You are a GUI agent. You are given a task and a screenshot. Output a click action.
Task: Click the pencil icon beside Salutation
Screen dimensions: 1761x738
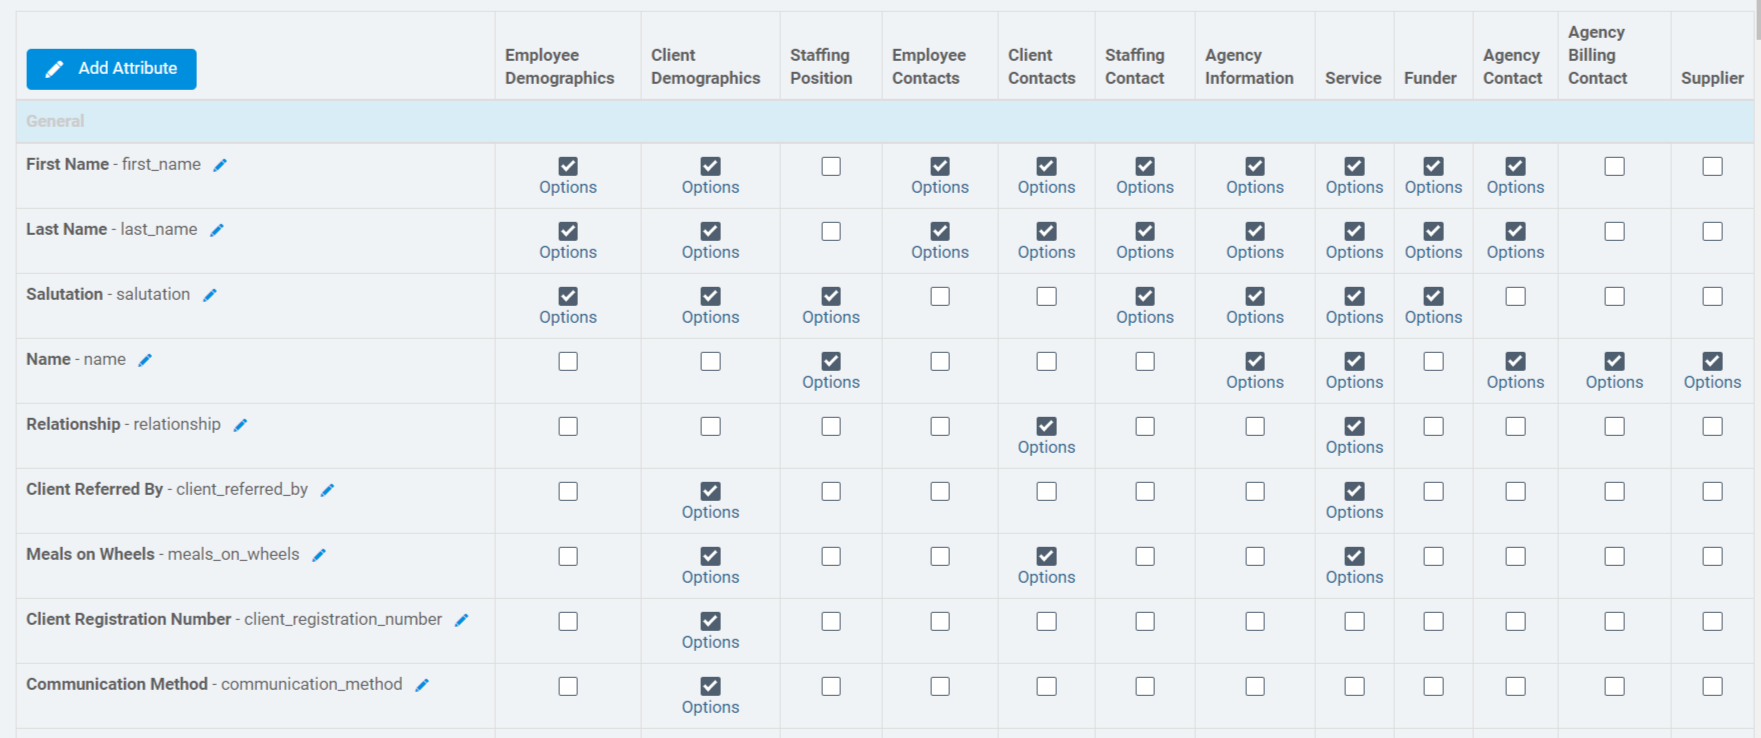click(210, 295)
